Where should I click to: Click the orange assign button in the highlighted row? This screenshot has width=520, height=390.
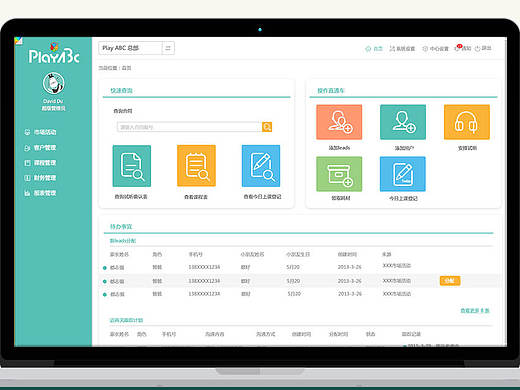[450, 281]
